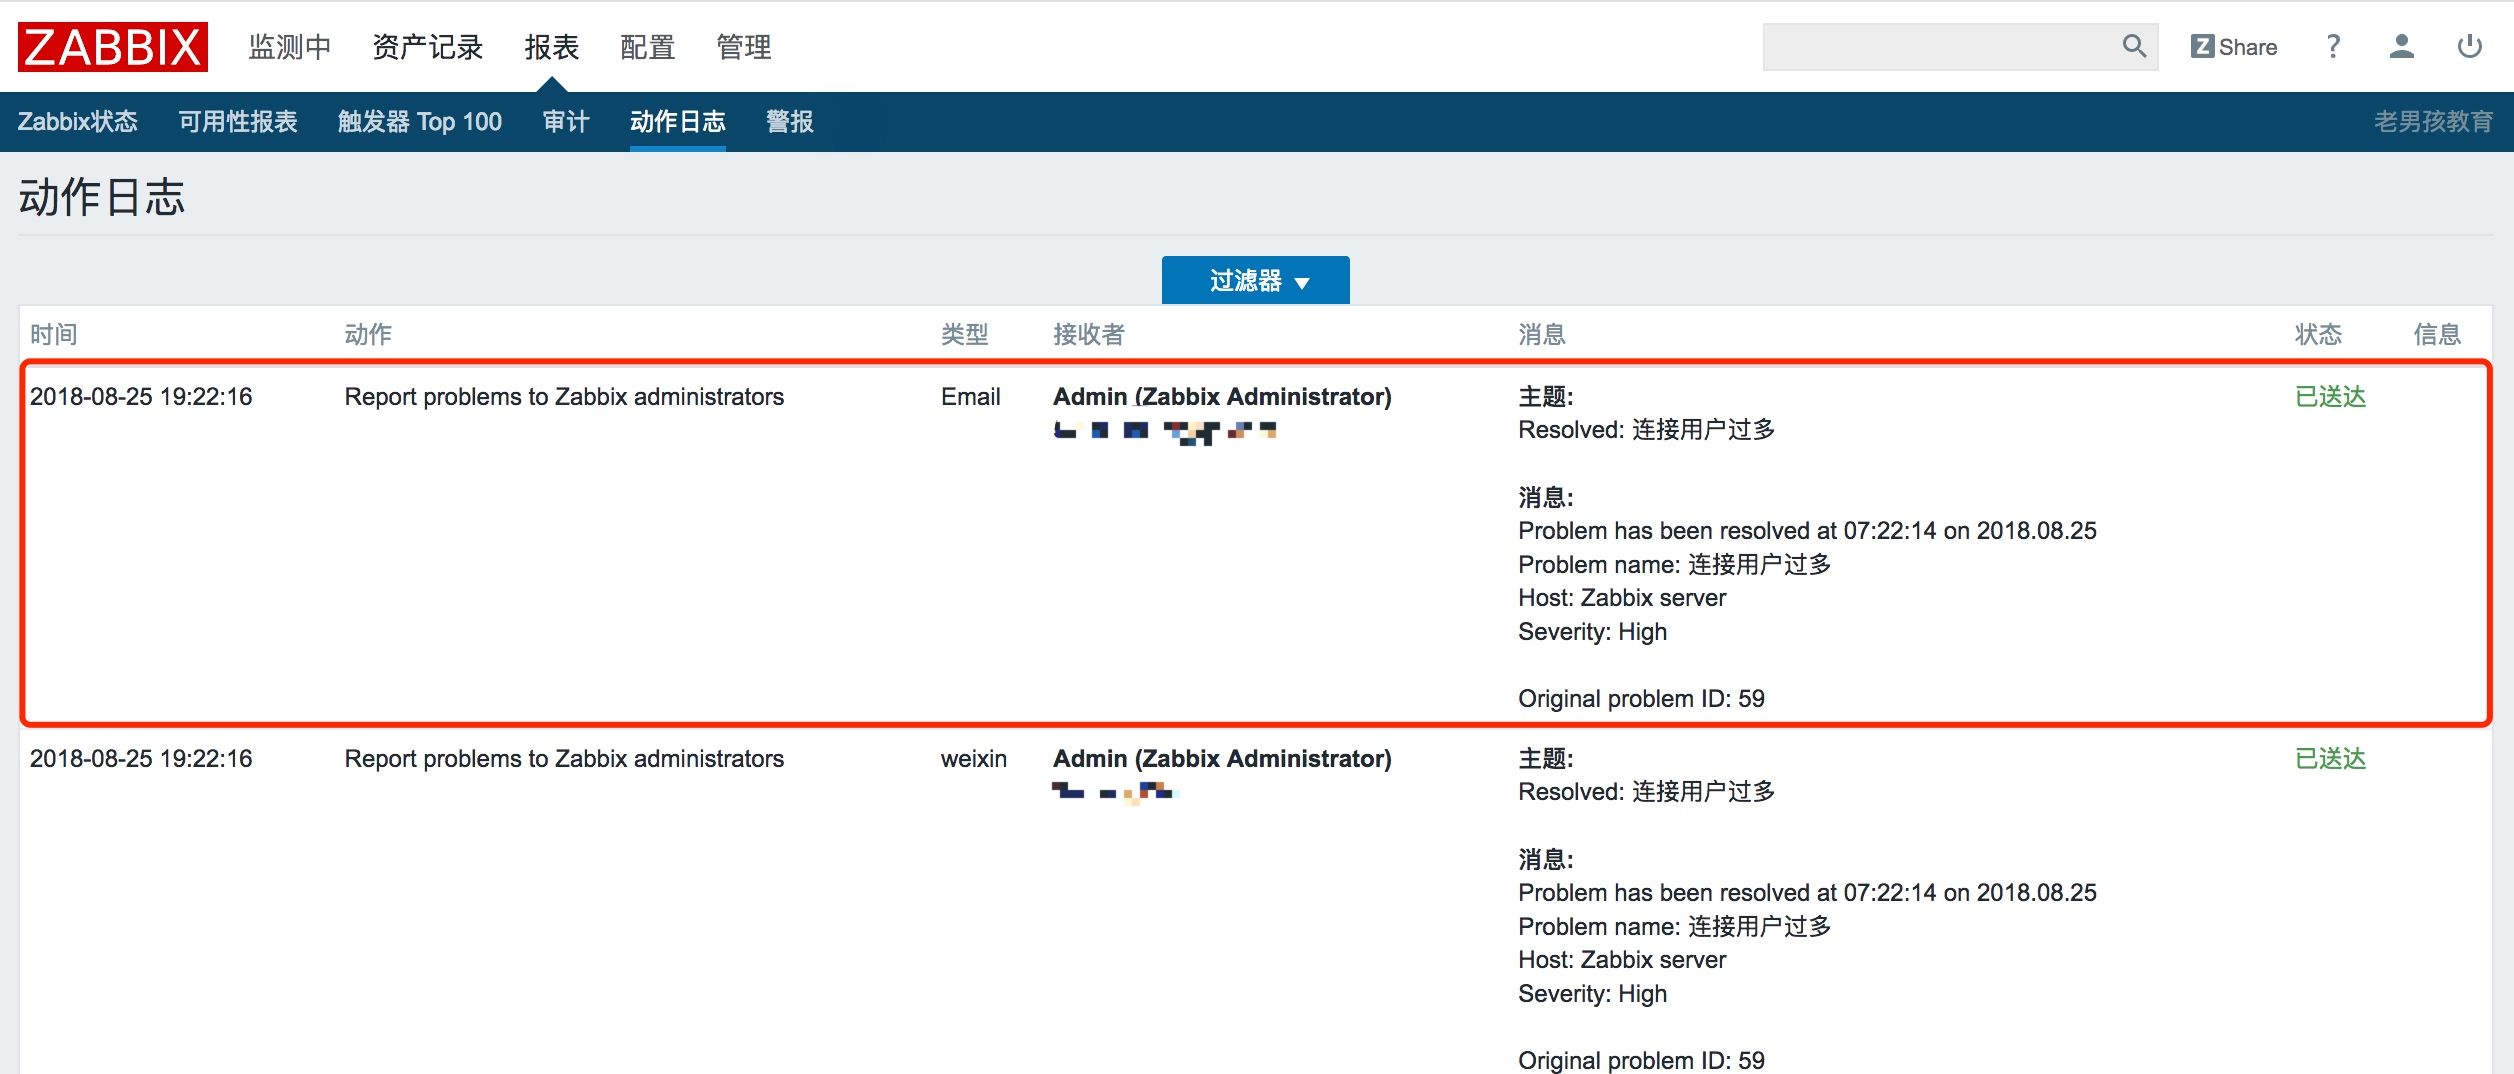Click the weixin row timestamp 2018-08-25 19:22:16
The height and width of the screenshot is (1074, 2514).
[x=141, y=759]
